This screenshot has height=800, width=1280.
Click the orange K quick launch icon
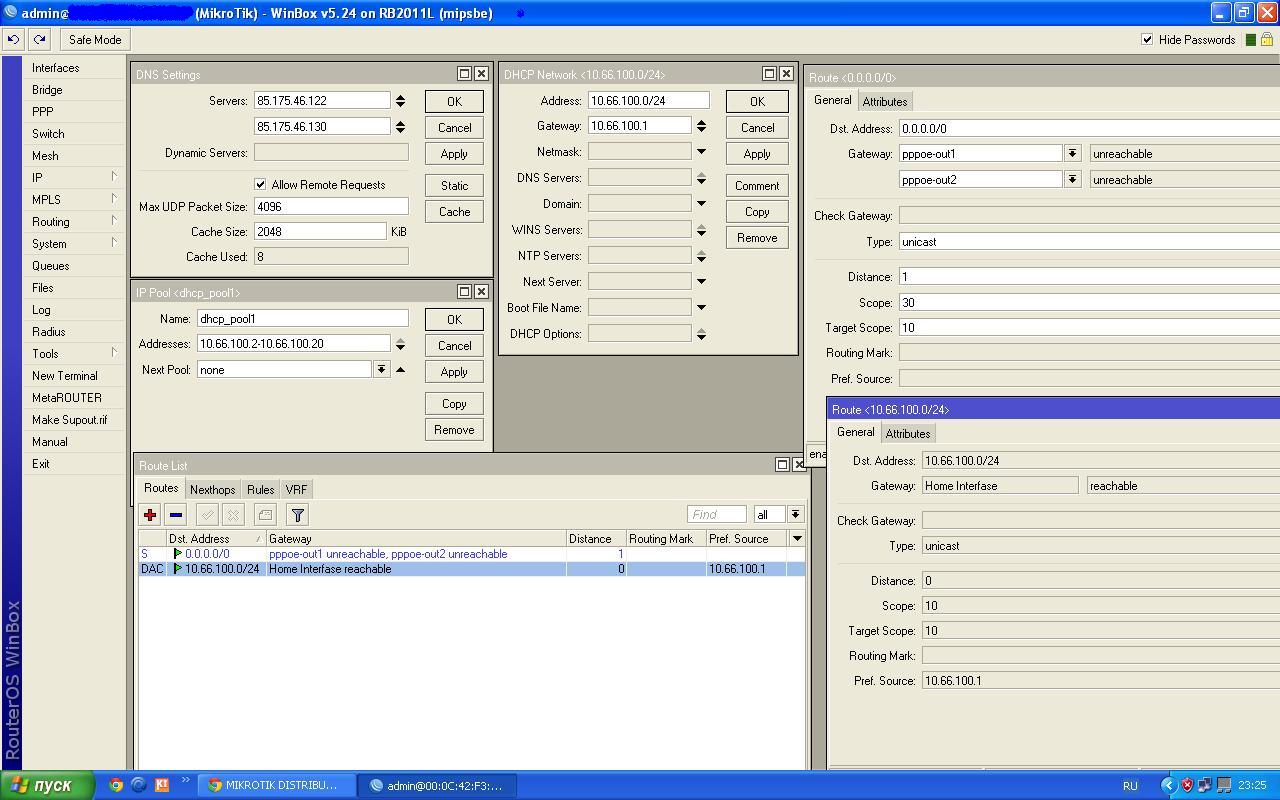pos(162,785)
